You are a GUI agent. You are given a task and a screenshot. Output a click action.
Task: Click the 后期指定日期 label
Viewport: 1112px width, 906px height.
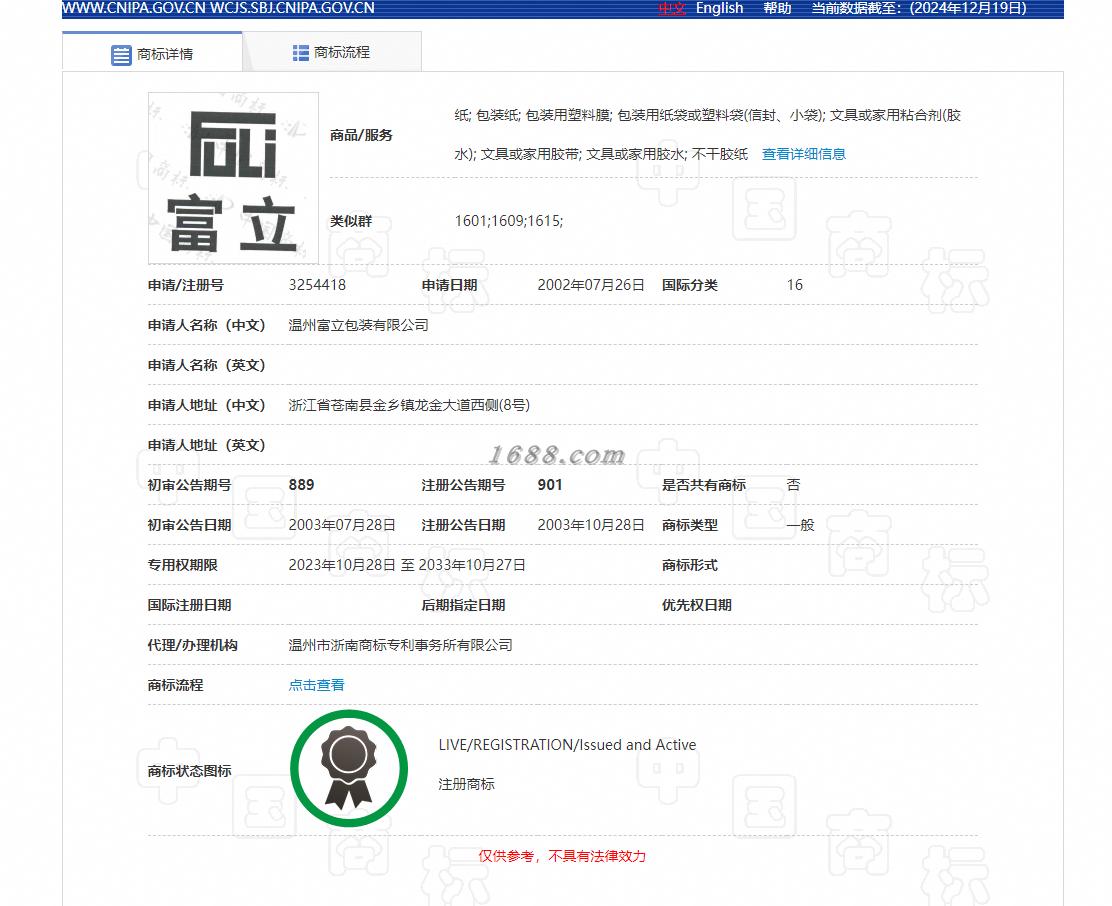click(x=463, y=605)
